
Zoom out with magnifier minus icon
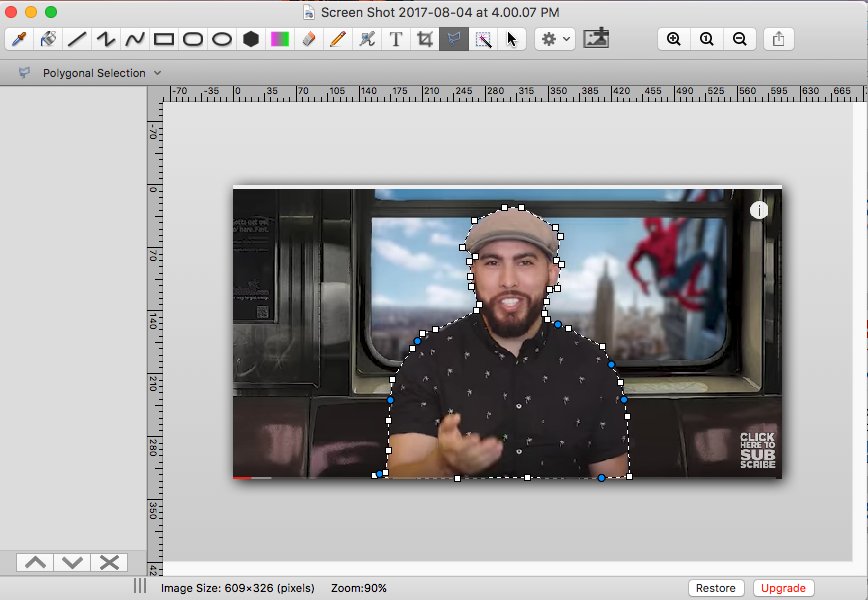[x=740, y=39]
